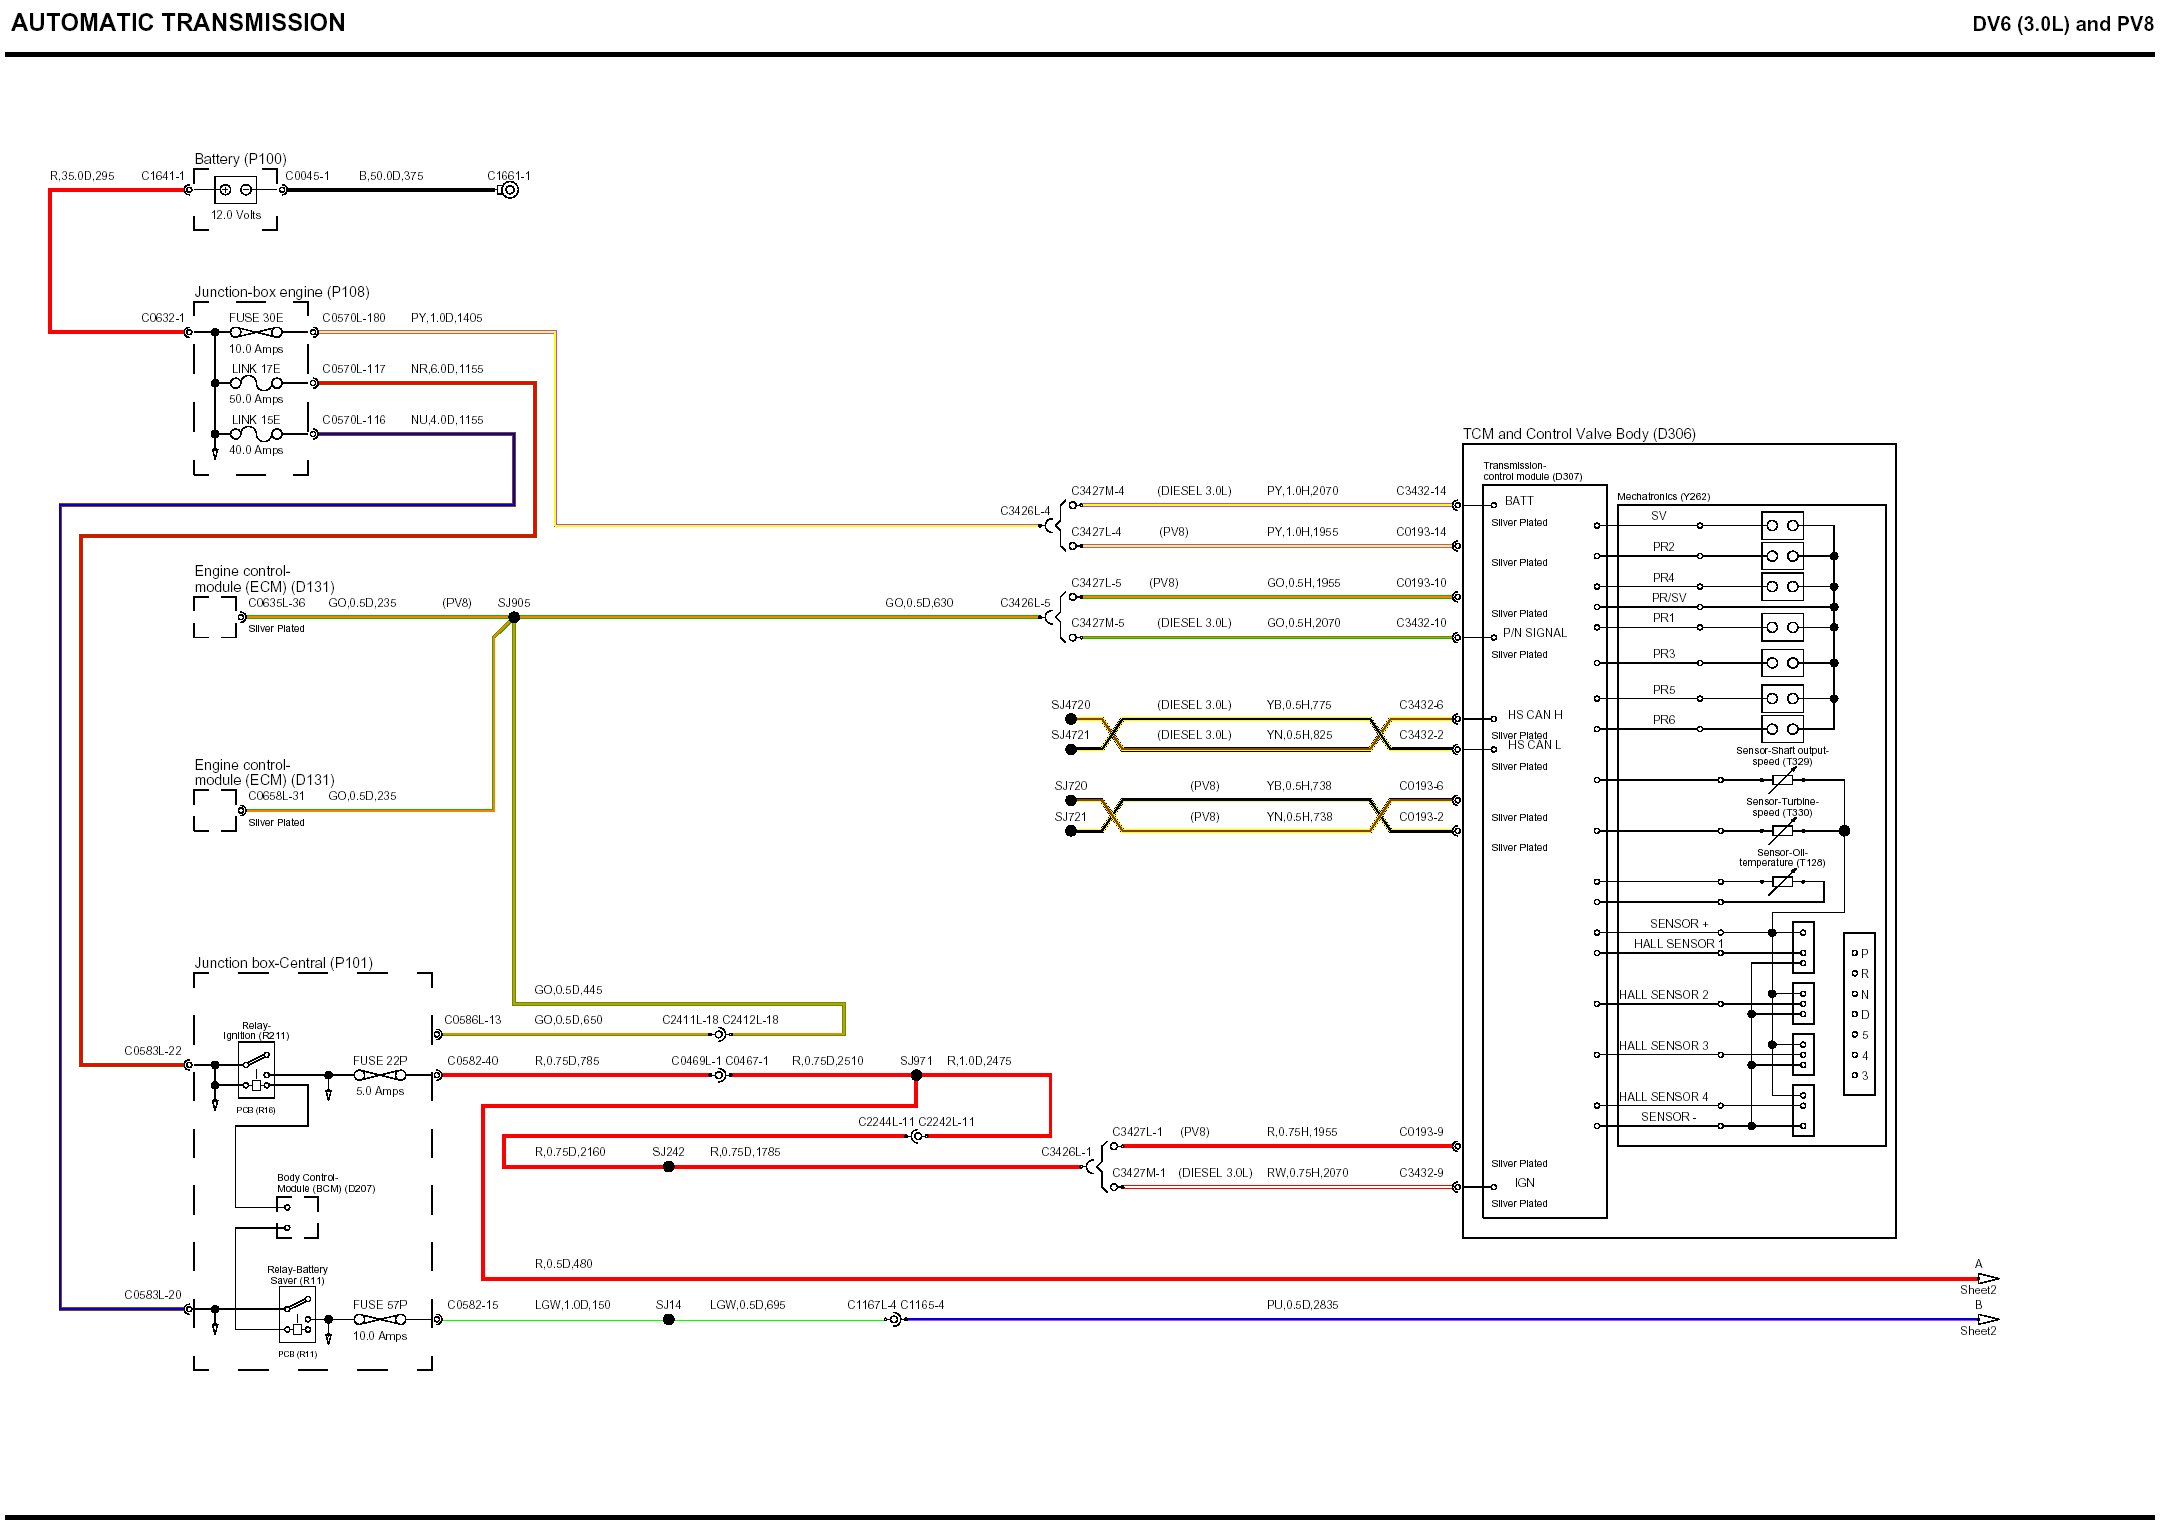Select the SV solenoid valve symbol
The image size is (2173, 1528).
pos(1782,525)
